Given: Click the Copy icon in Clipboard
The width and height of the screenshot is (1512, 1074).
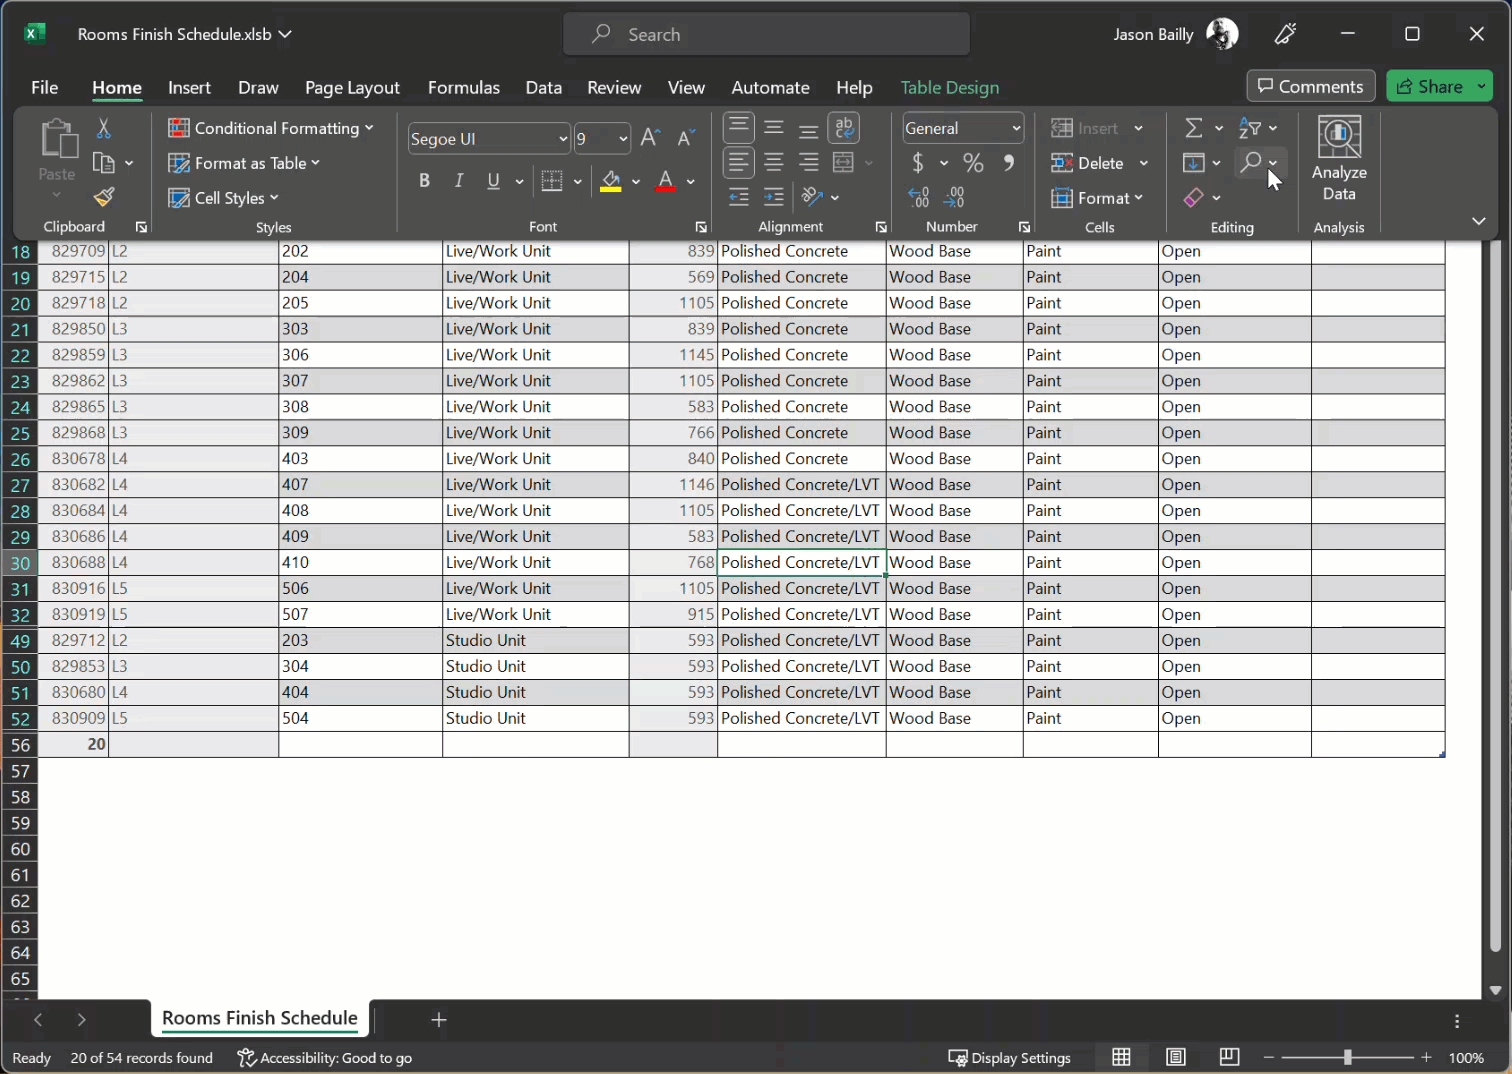Looking at the screenshot, I should tap(103, 162).
